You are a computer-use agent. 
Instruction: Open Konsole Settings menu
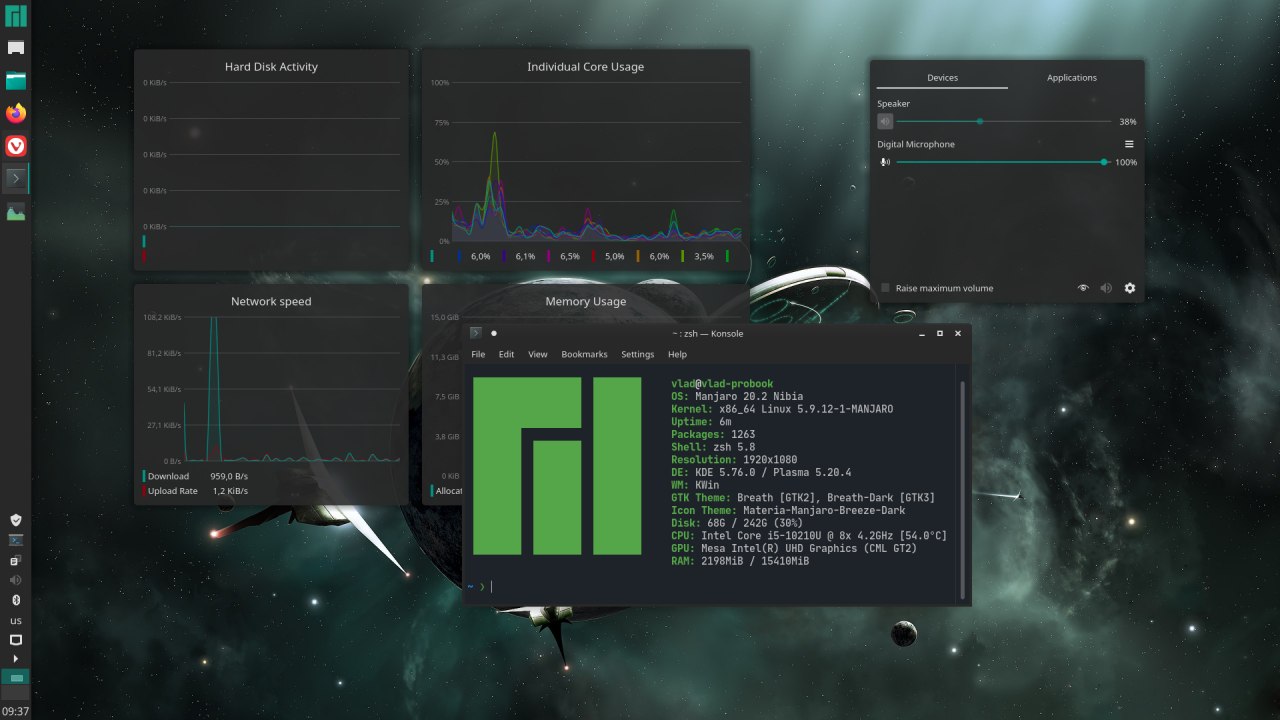[x=637, y=354]
